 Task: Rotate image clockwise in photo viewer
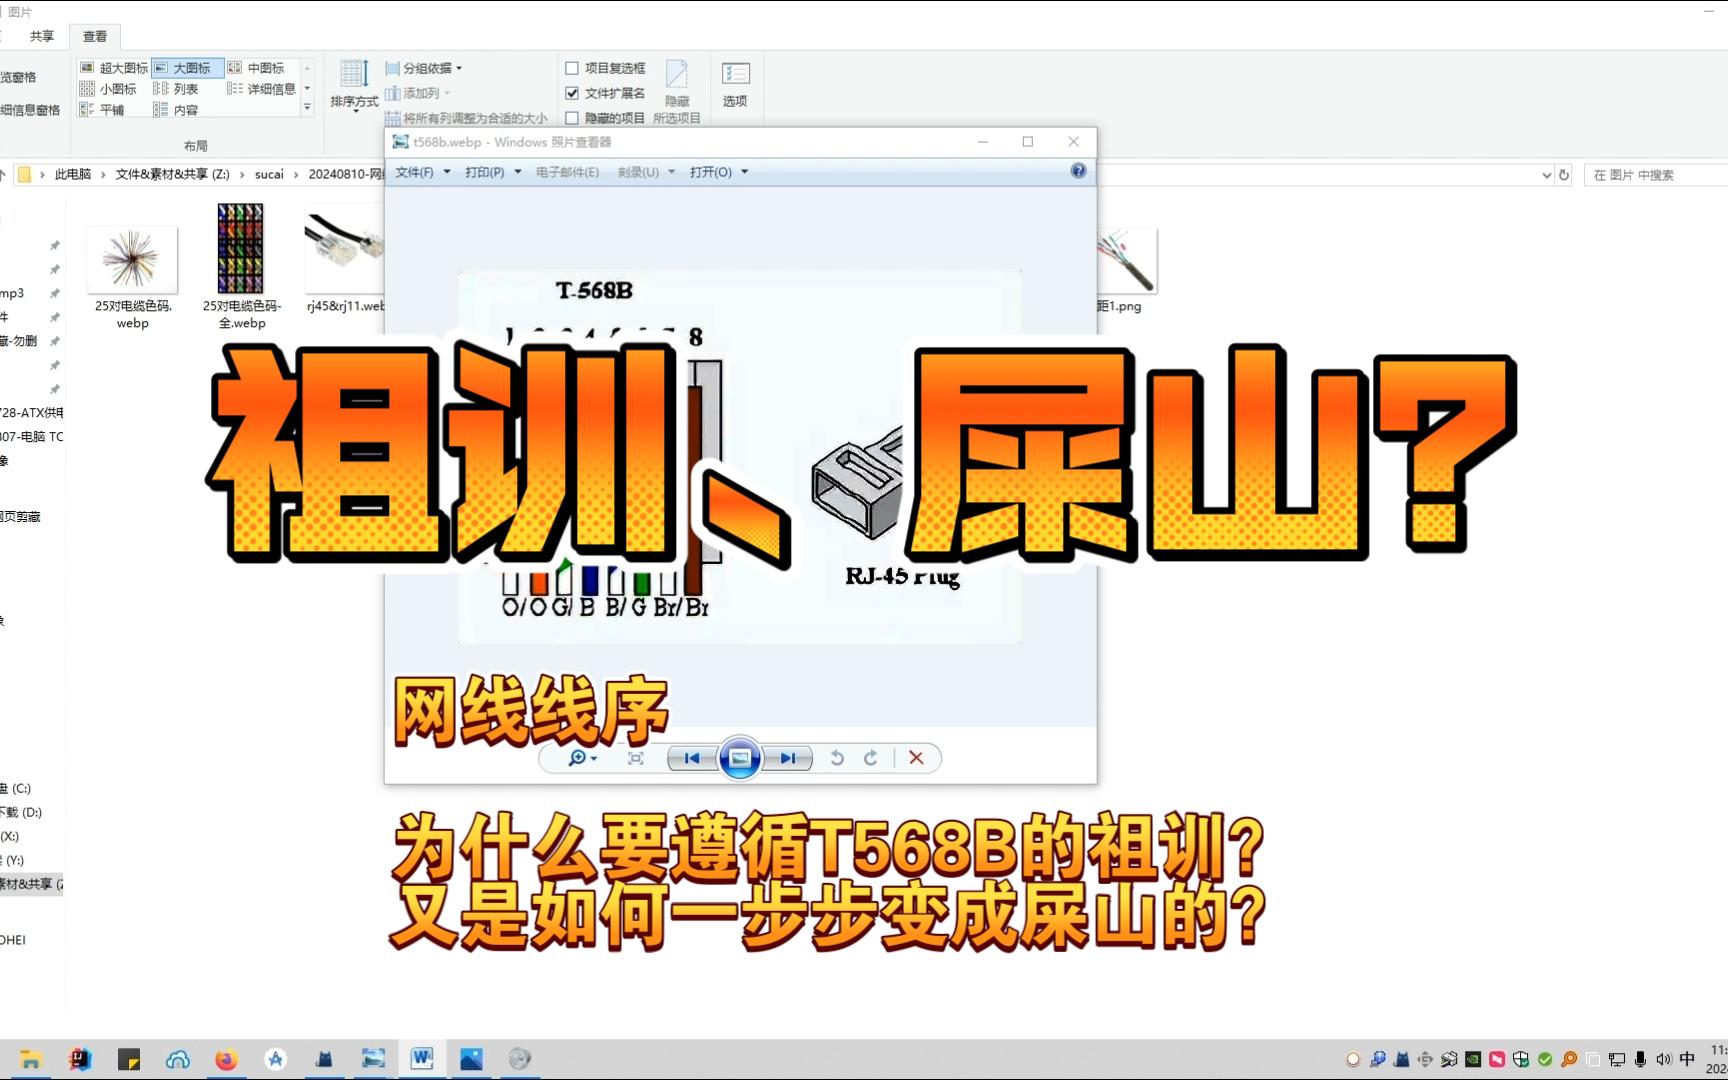coord(871,758)
